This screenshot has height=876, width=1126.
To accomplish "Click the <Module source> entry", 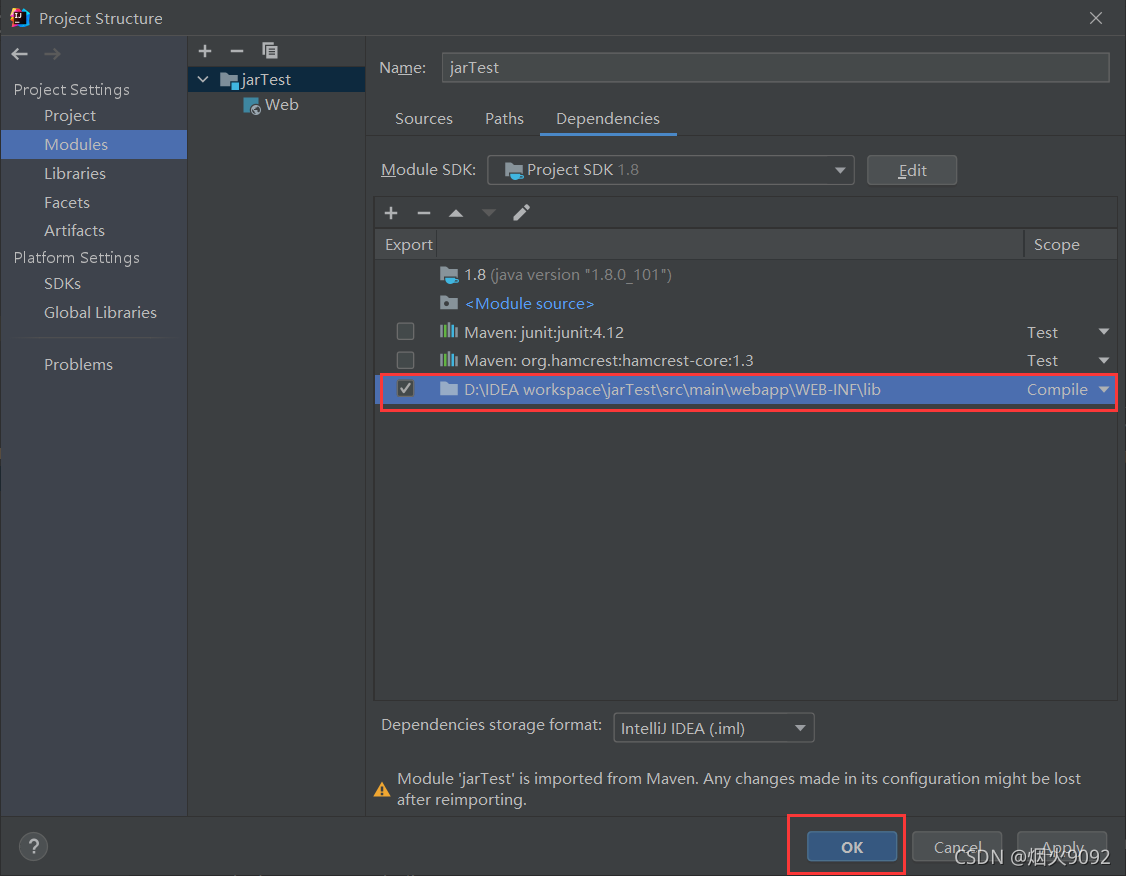I will pos(529,304).
